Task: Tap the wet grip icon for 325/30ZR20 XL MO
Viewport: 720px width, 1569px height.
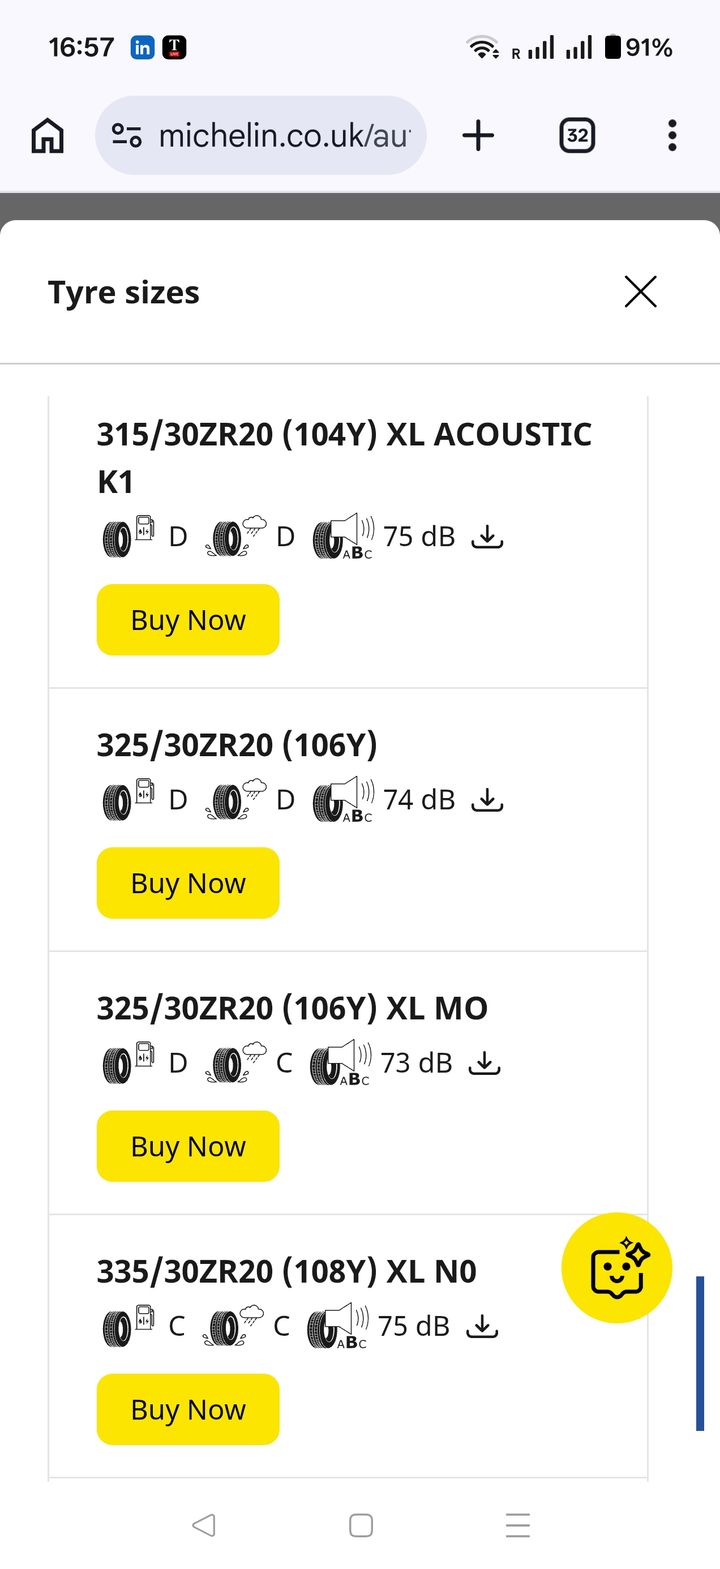Action: 237,1064
